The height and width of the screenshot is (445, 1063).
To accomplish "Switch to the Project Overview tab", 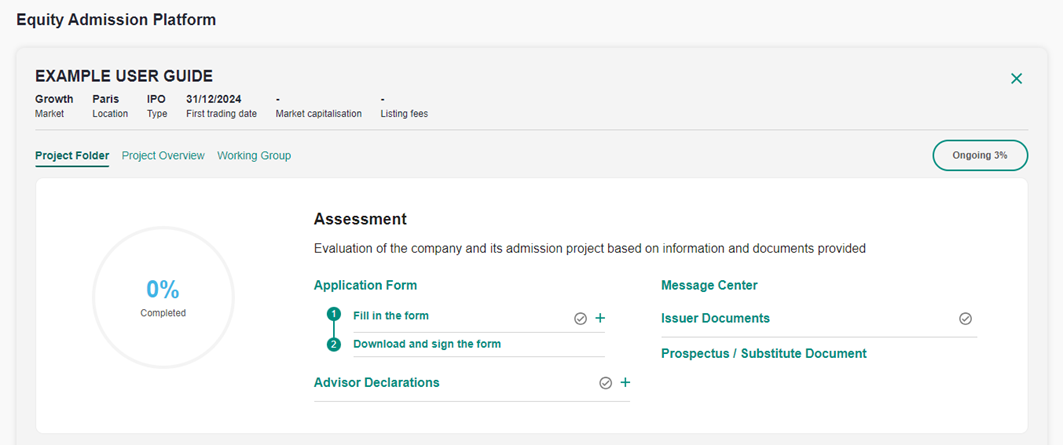I will 163,156.
